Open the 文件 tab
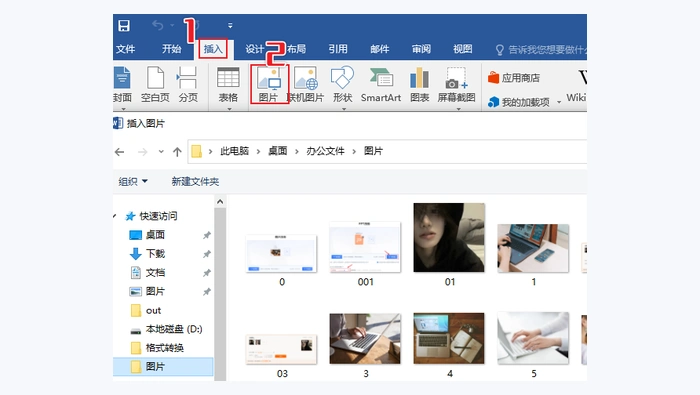The image size is (700, 395). coord(125,49)
